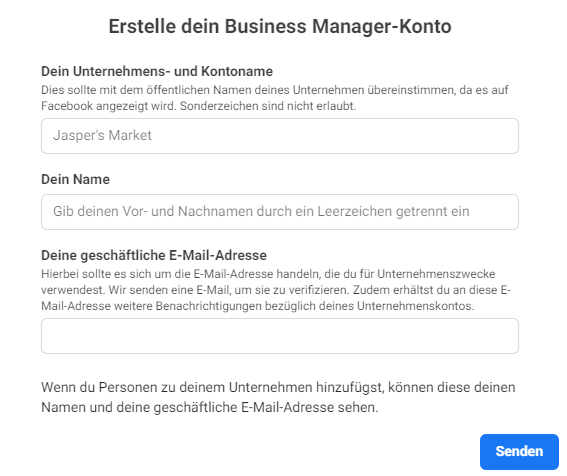Click the 'Manager-Konto' part of the title
Image resolution: width=567 pixels, height=476 pixels.
381,26
